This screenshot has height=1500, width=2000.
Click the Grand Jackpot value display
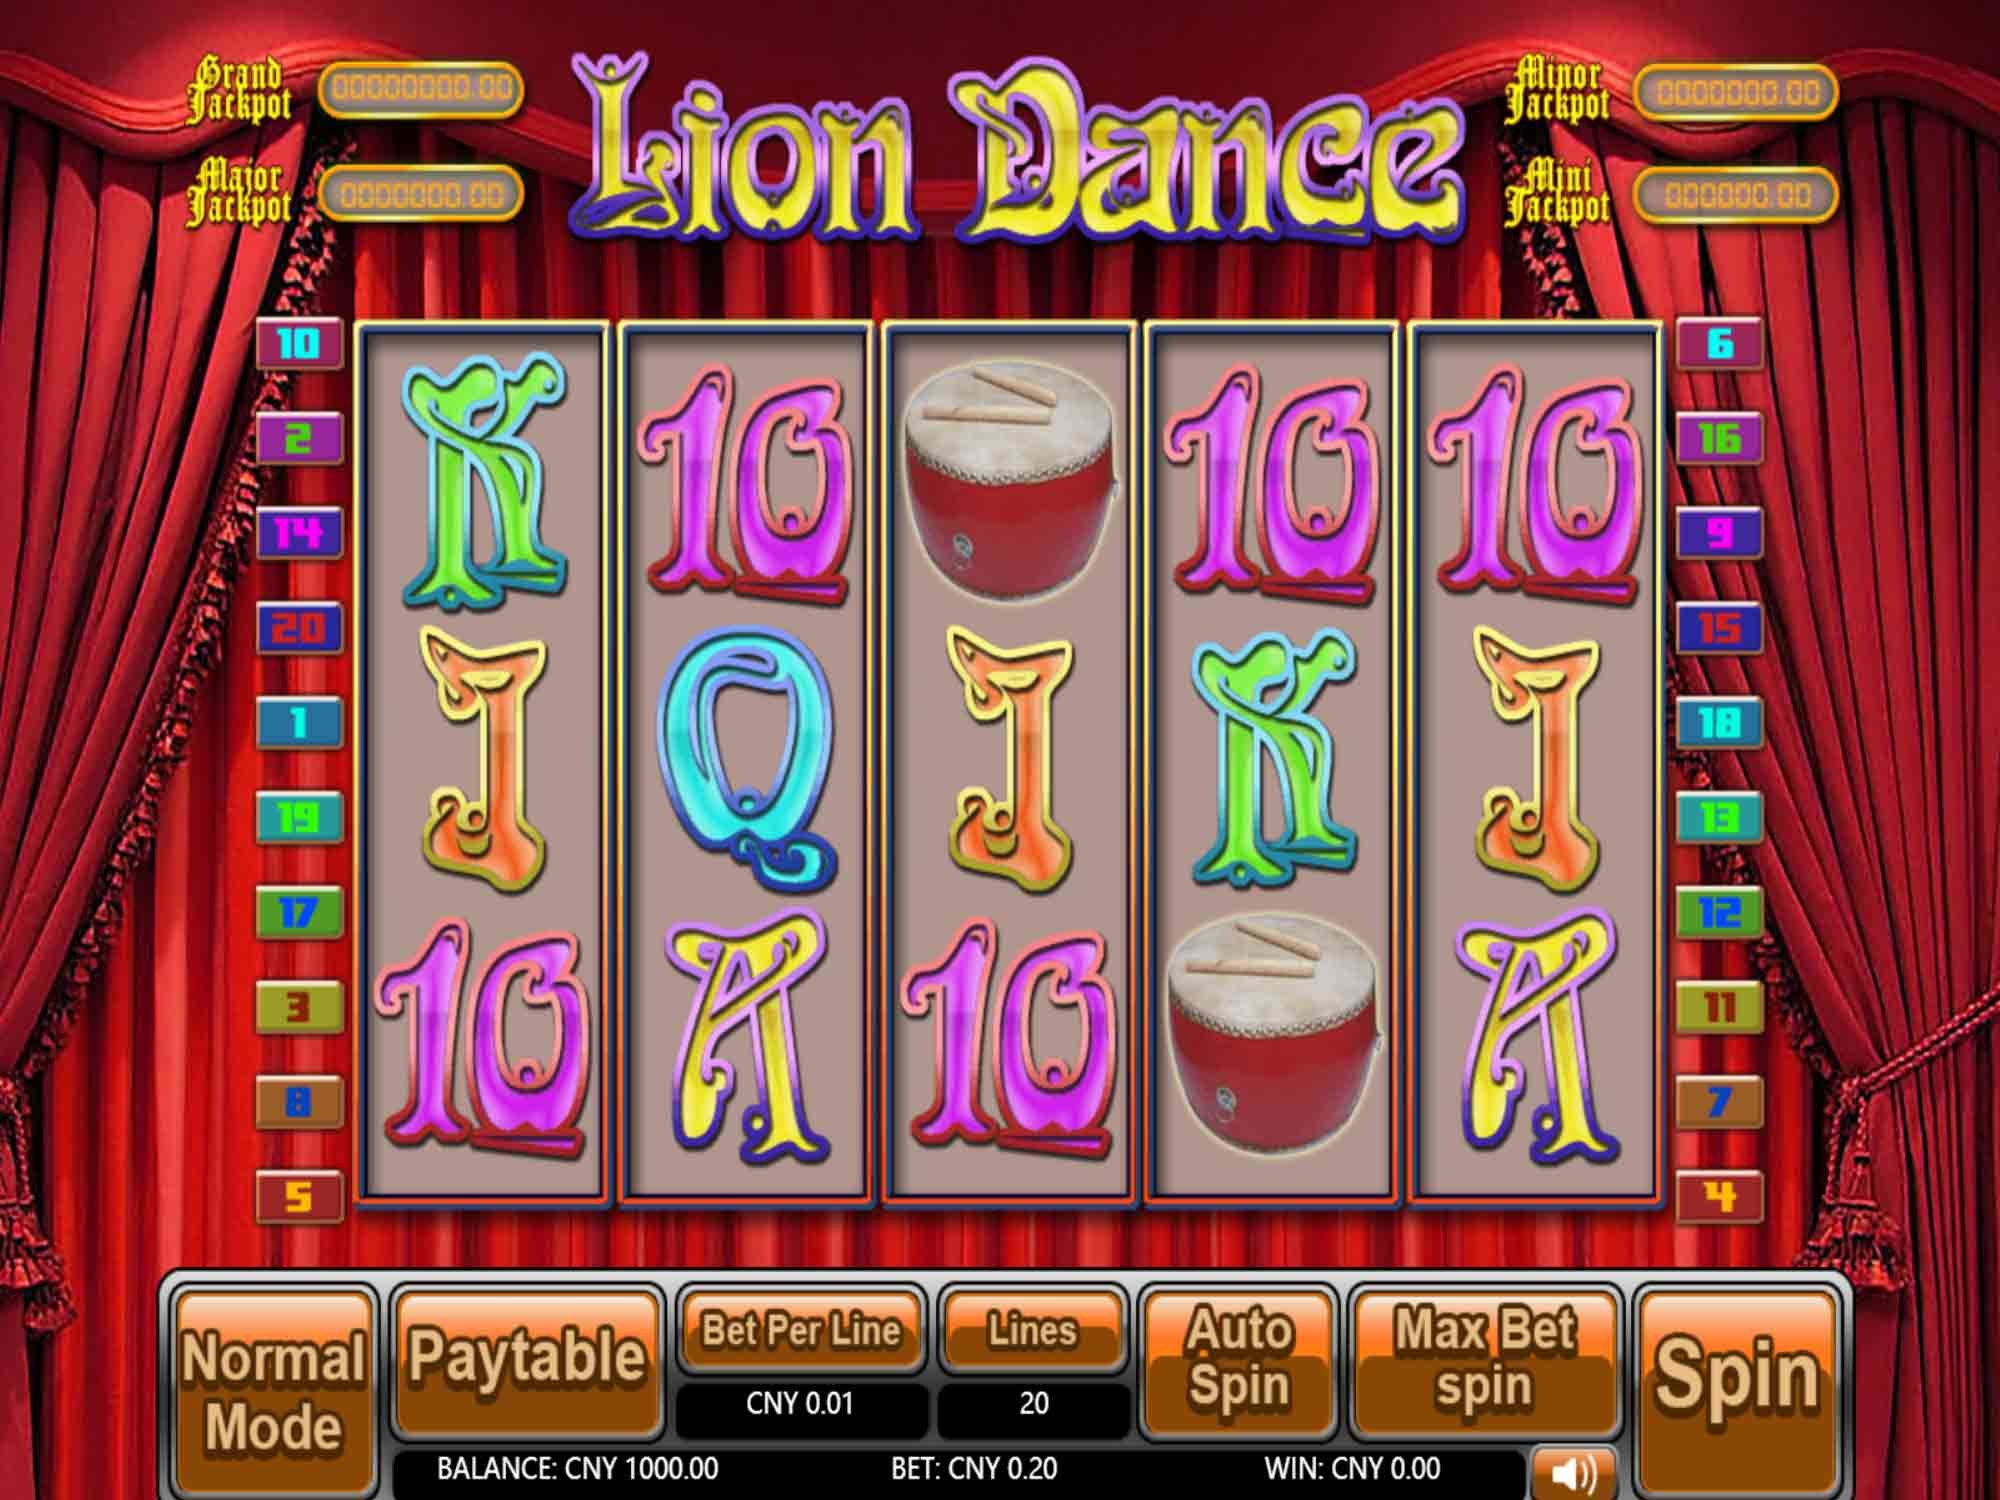coord(421,90)
